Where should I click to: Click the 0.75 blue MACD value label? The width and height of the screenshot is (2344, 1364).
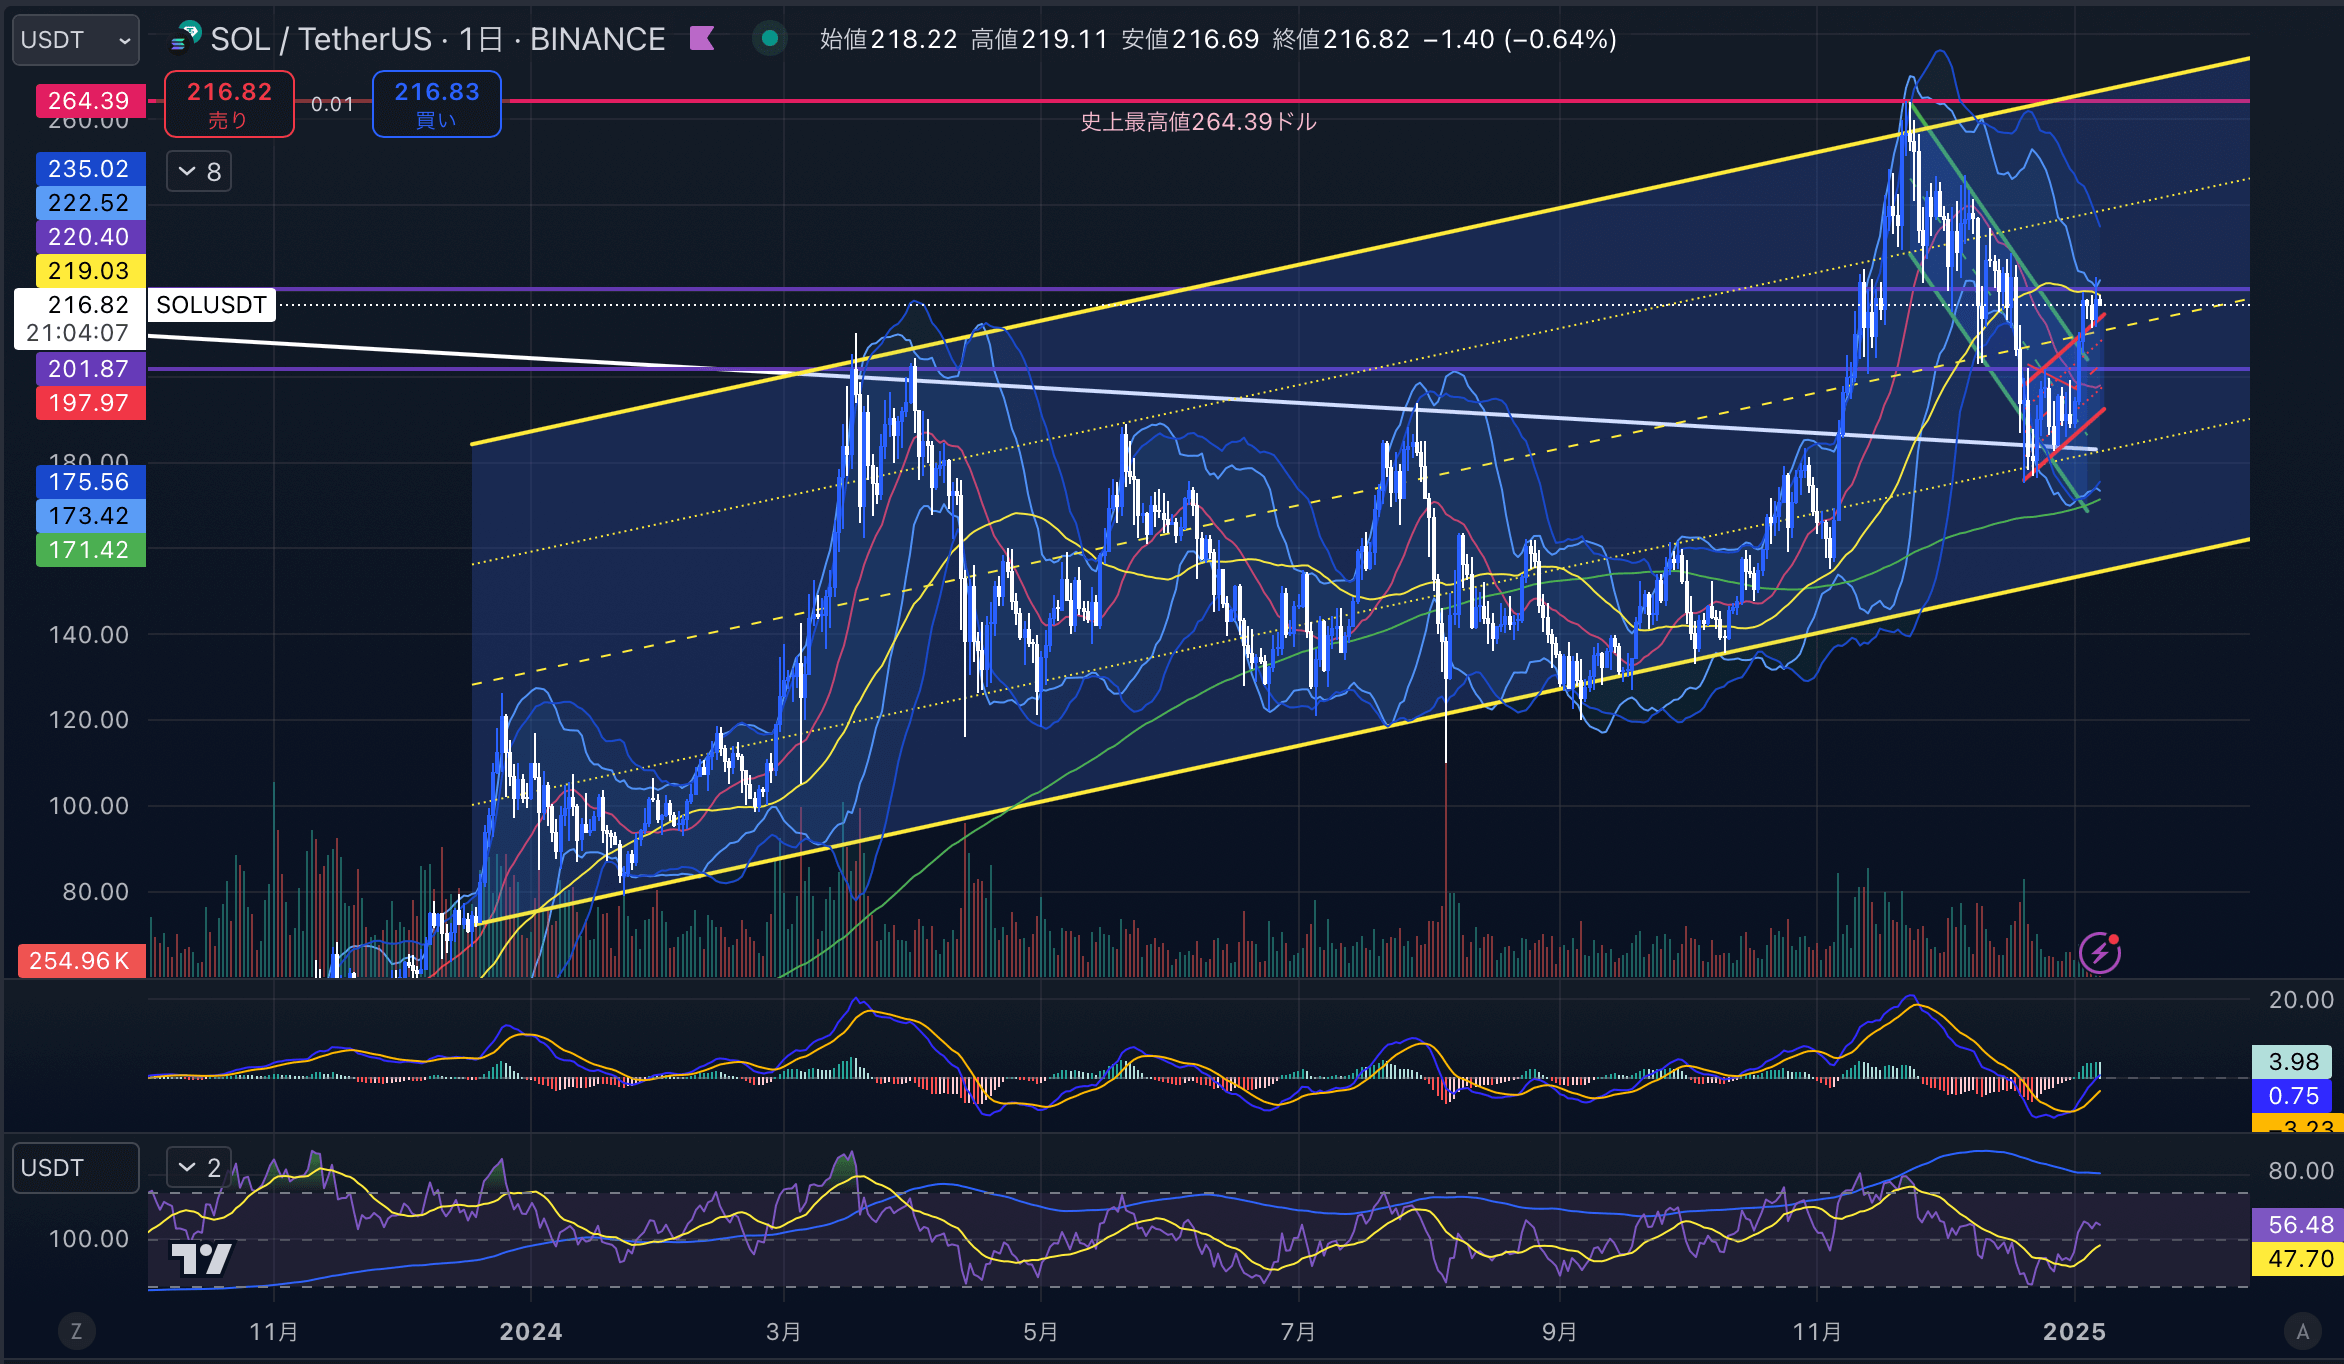tap(2292, 1096)
